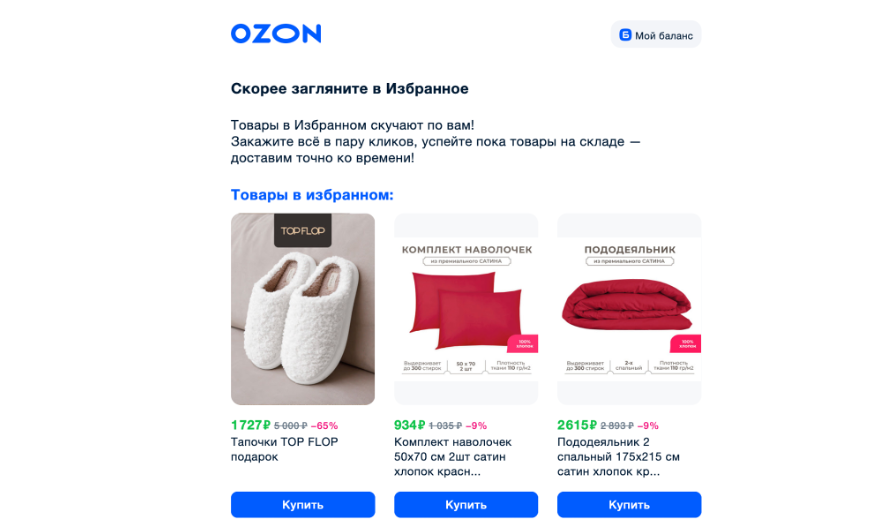Click the Товары в избранном heading
This screenshot has width=894, height=528.
(x=312, y=195)
